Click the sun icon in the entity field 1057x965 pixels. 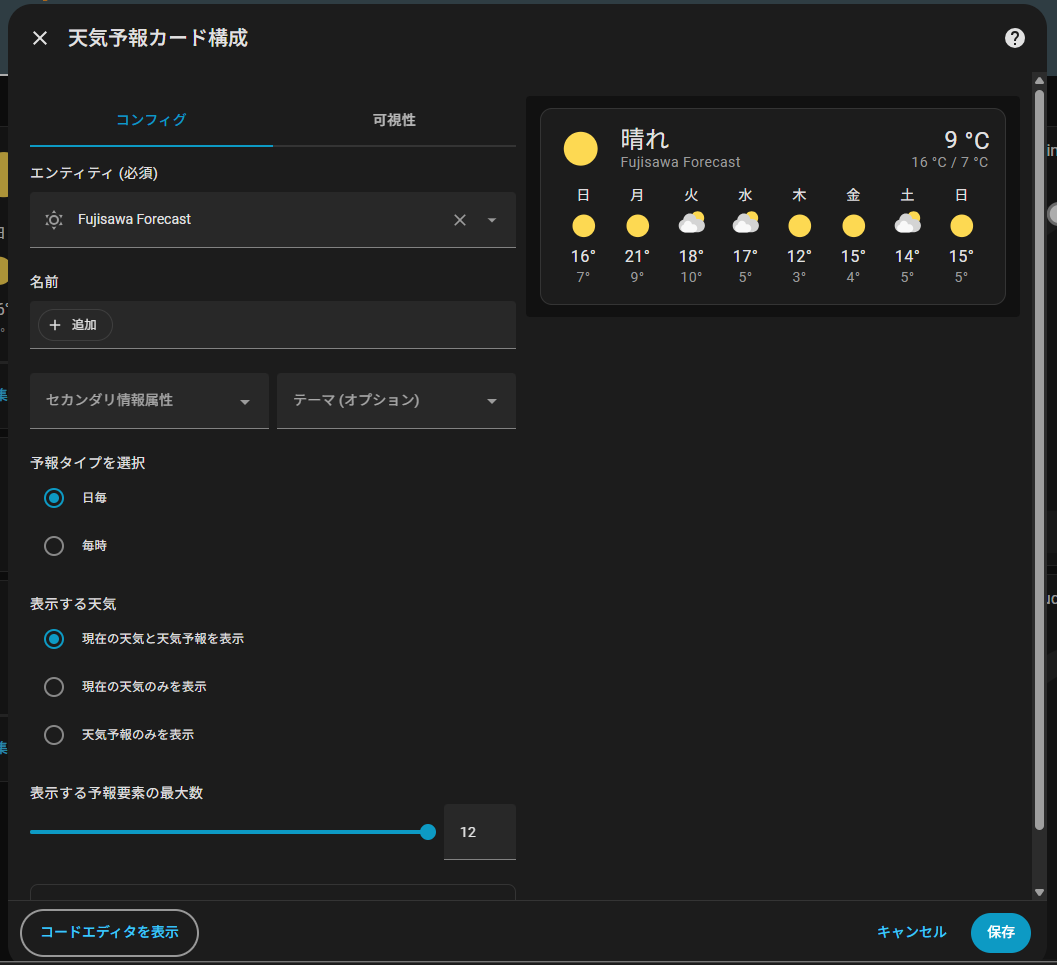54,220
